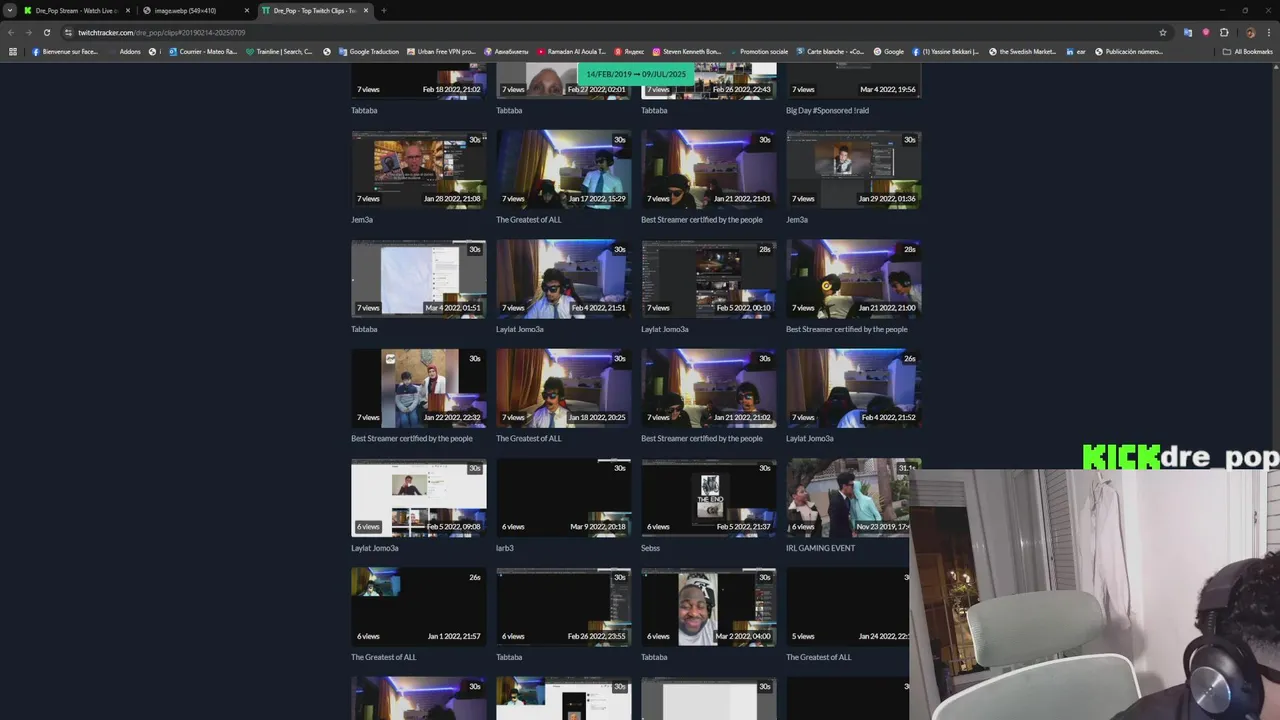Open the Google Translate extension icon
Screen dimensions: 1280x720
[x=1187, y=32]
